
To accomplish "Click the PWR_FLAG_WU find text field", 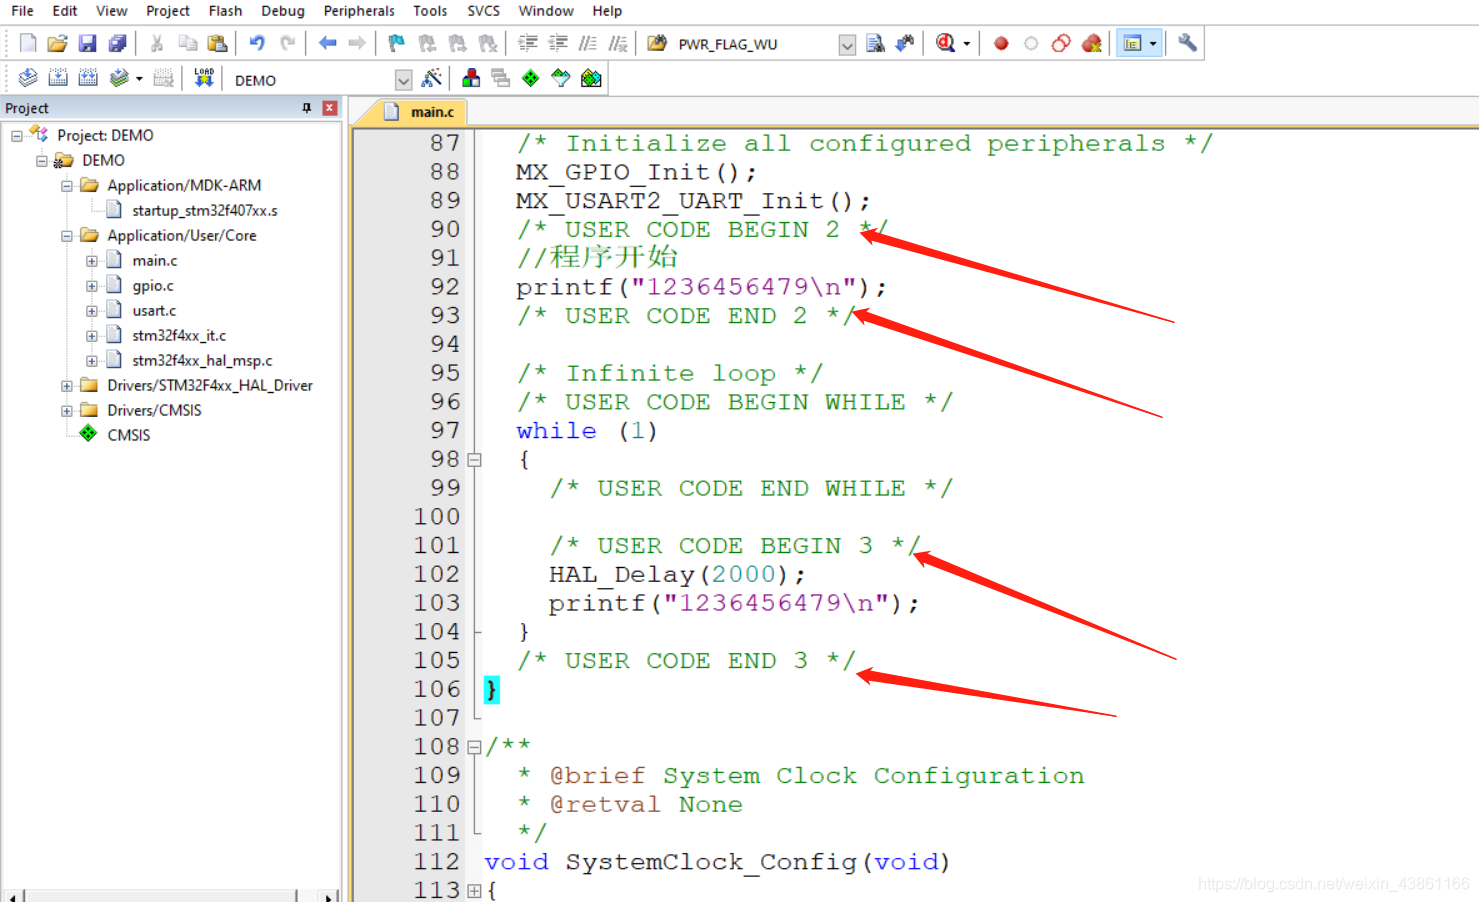I will [x=755, y=44].
